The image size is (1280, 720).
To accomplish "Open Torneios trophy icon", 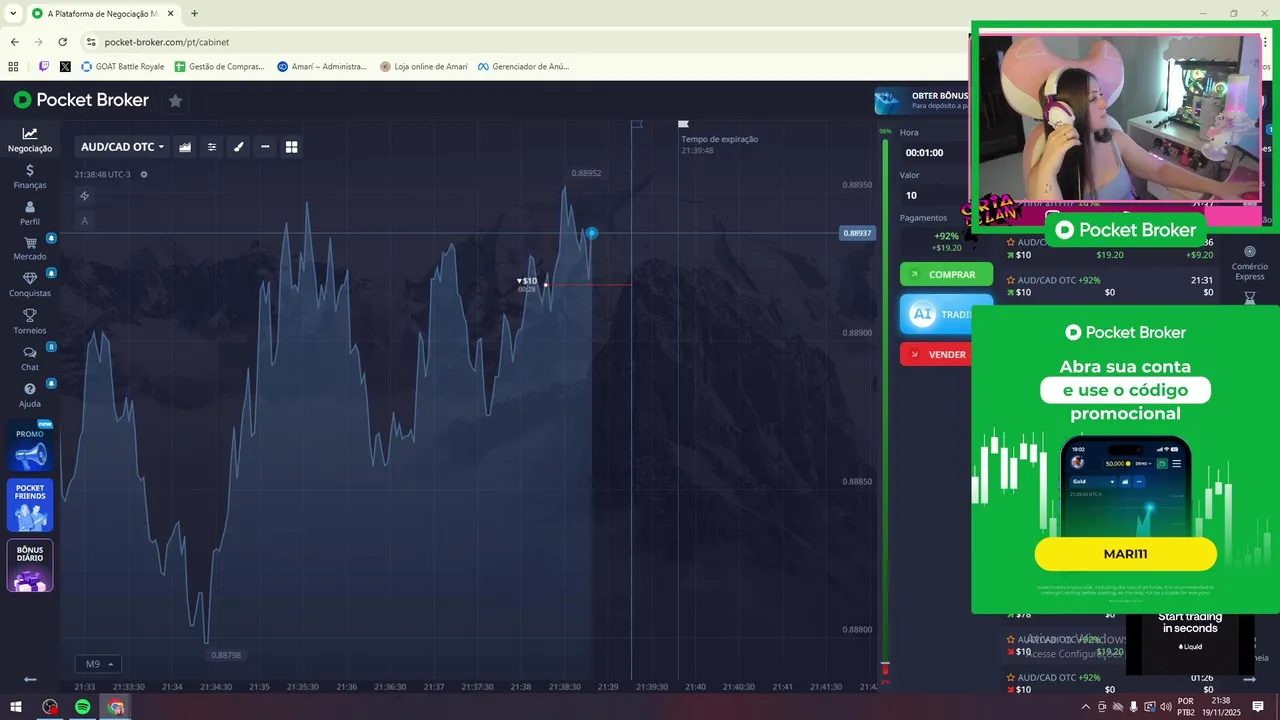I will coord(30,322).
